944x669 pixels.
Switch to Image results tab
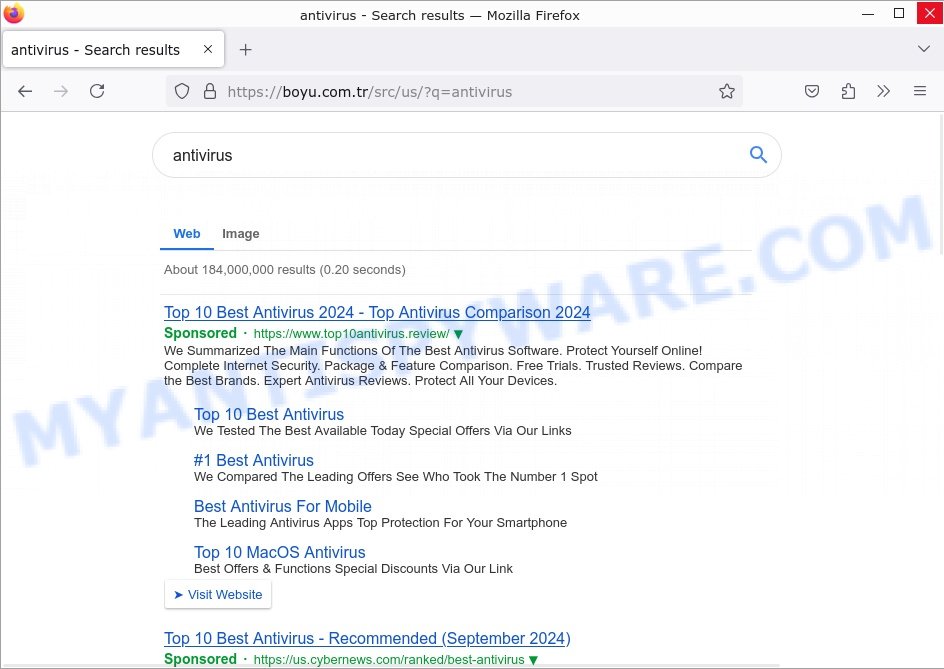point(241,234)
